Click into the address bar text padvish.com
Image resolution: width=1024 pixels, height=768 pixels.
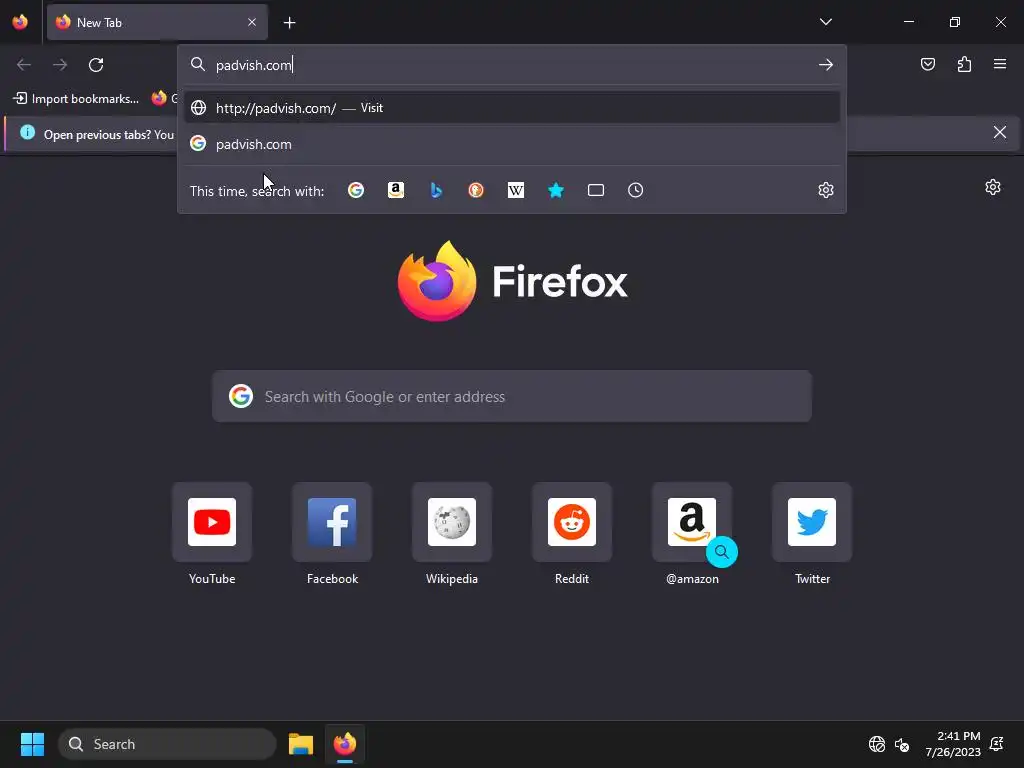pos(254,65)
